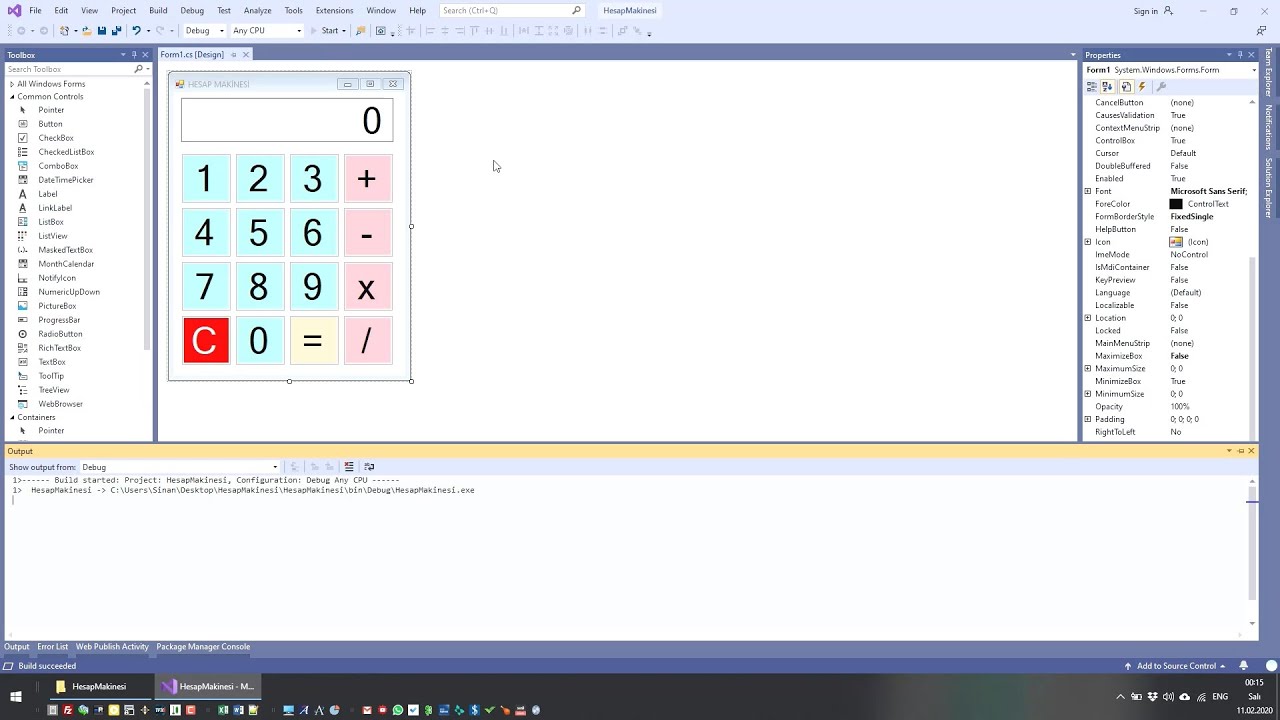Open Windows Start menu
Screen dimensions: 1280x720
(16, 697)
